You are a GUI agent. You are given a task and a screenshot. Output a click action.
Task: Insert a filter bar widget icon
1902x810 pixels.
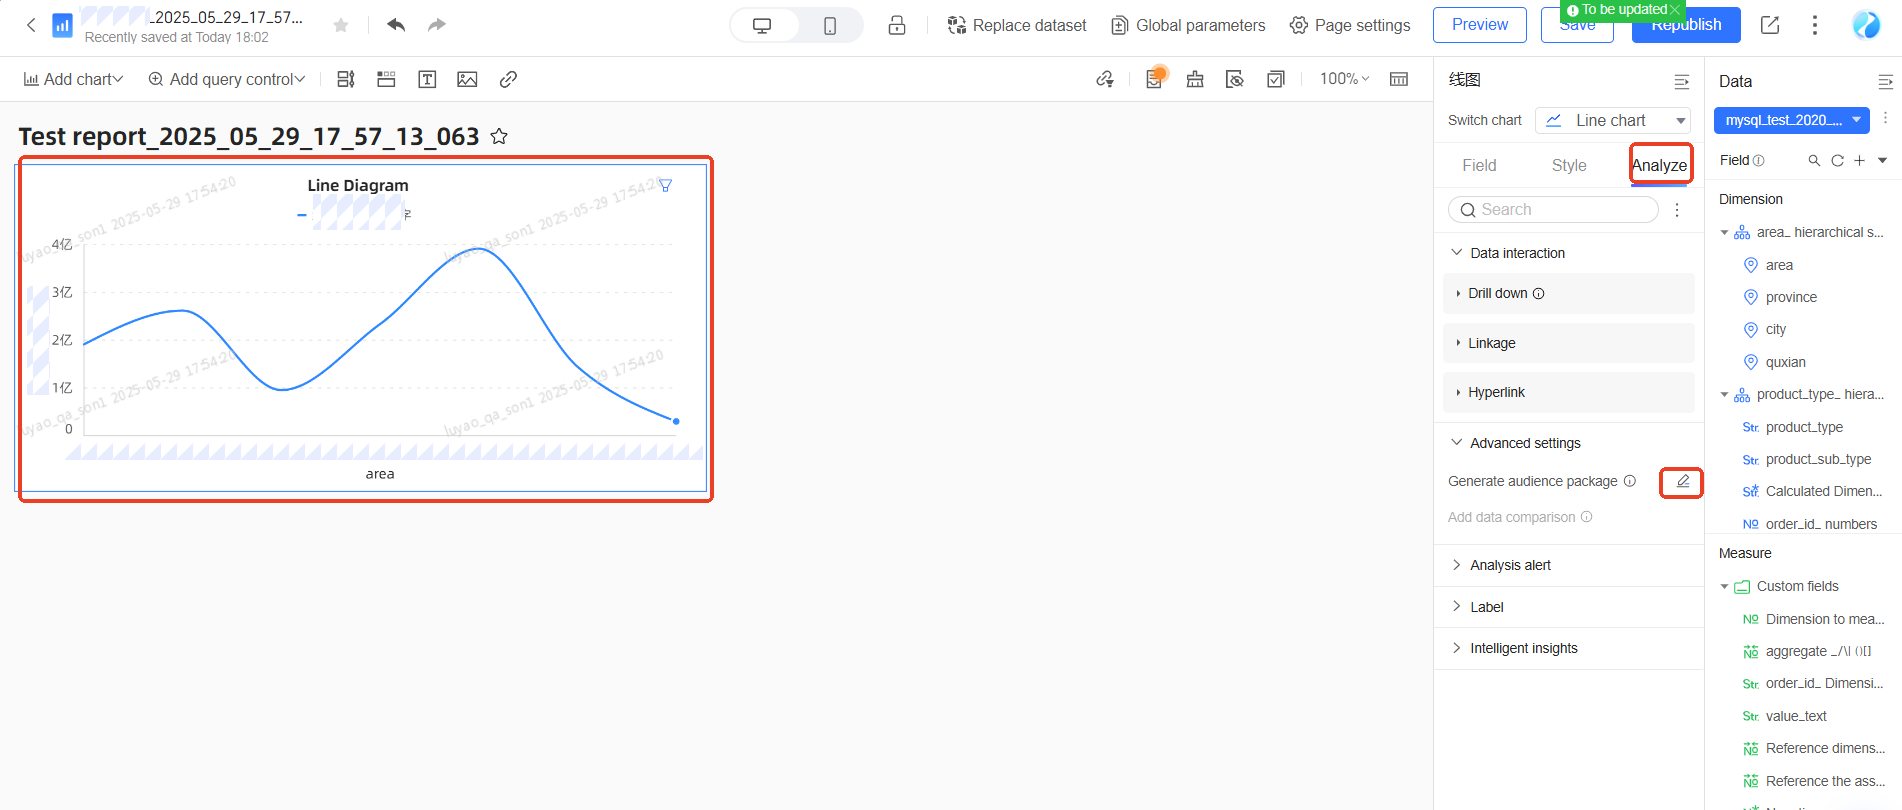point(346,79)
